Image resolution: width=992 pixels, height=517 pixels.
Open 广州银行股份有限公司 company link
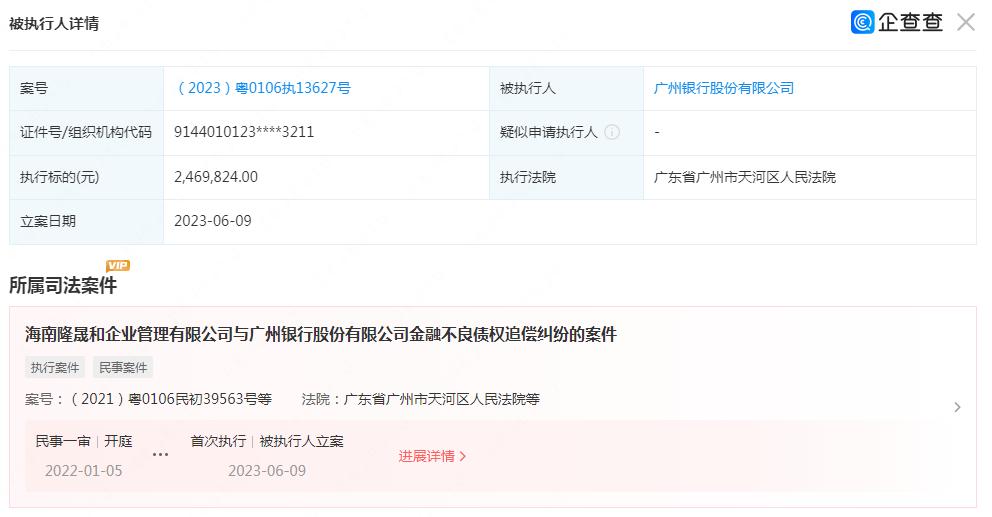tap(723, 88)
